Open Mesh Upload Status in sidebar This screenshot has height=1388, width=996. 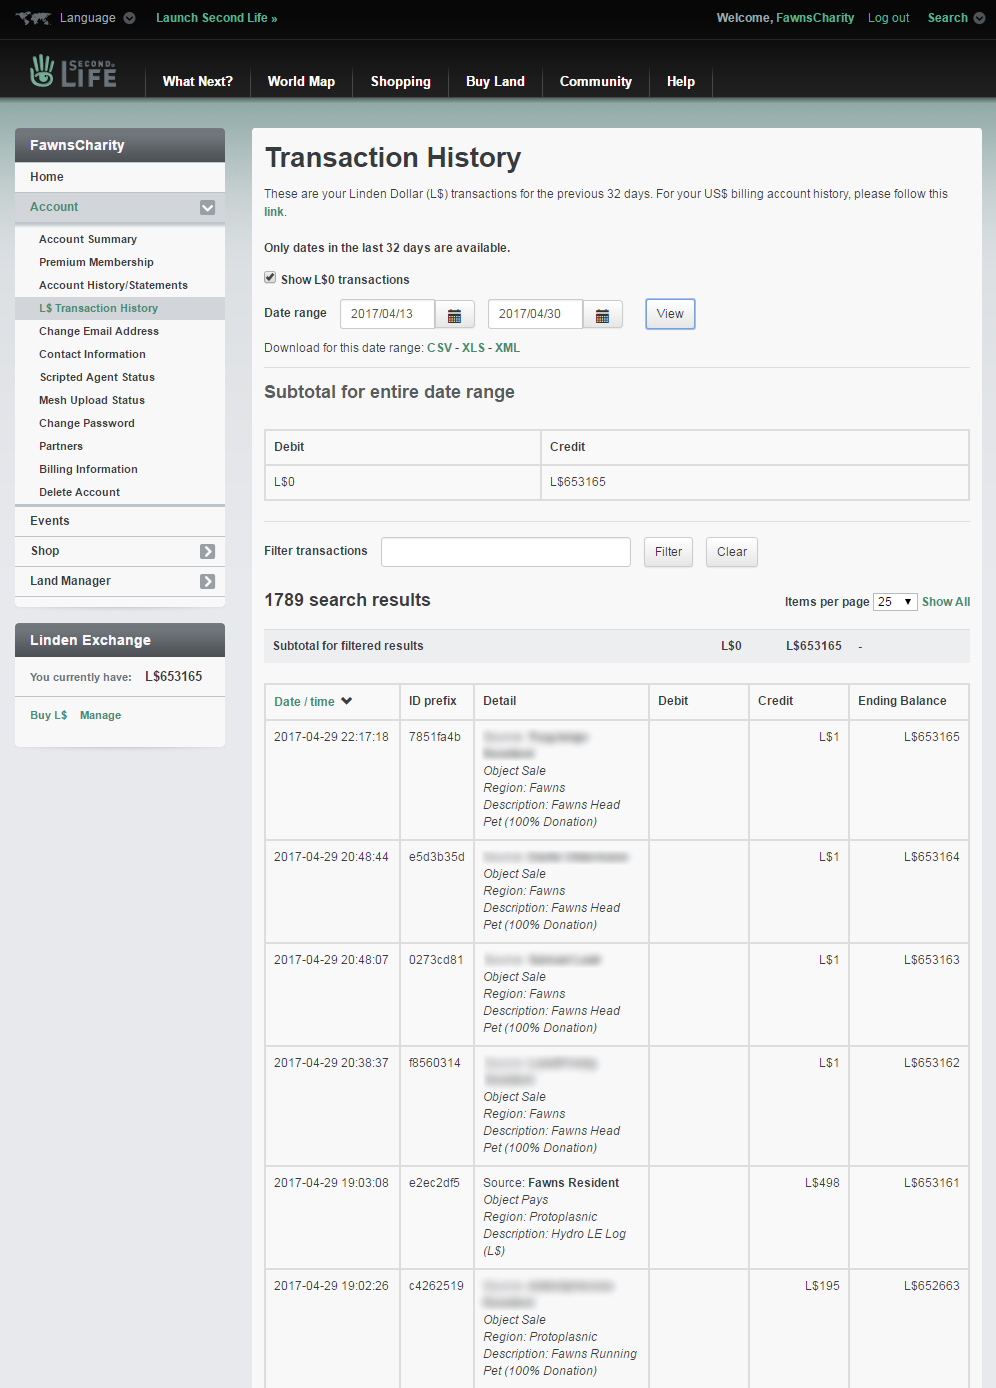pos(92,401)
